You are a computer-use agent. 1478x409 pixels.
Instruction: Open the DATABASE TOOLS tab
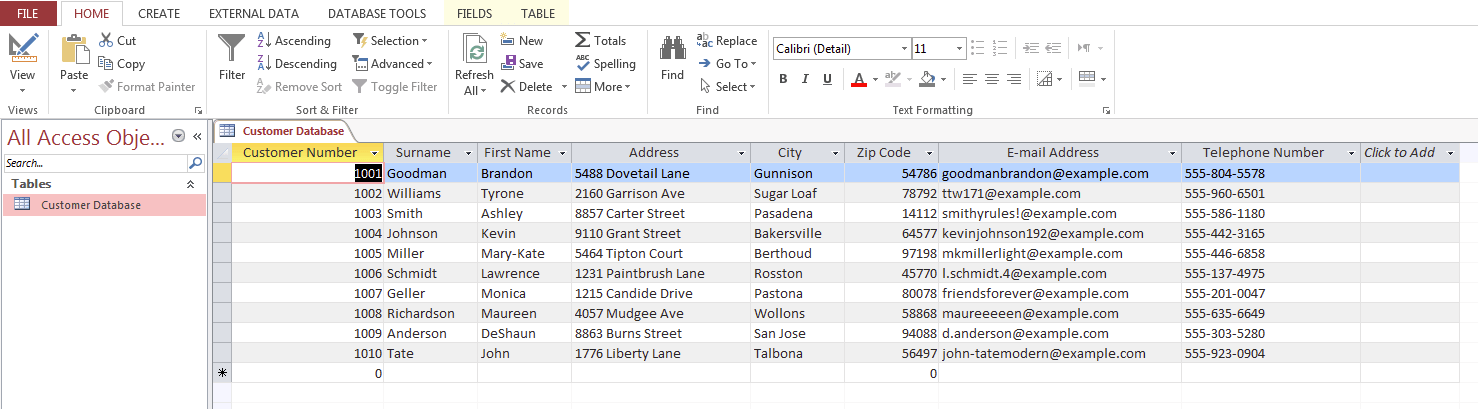click(377, 14)
